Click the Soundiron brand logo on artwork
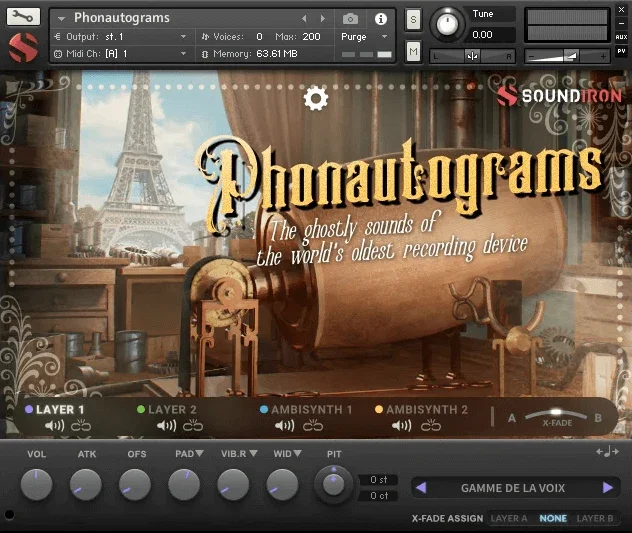Viewport: 632px width, 533px height. click(559, 96)
